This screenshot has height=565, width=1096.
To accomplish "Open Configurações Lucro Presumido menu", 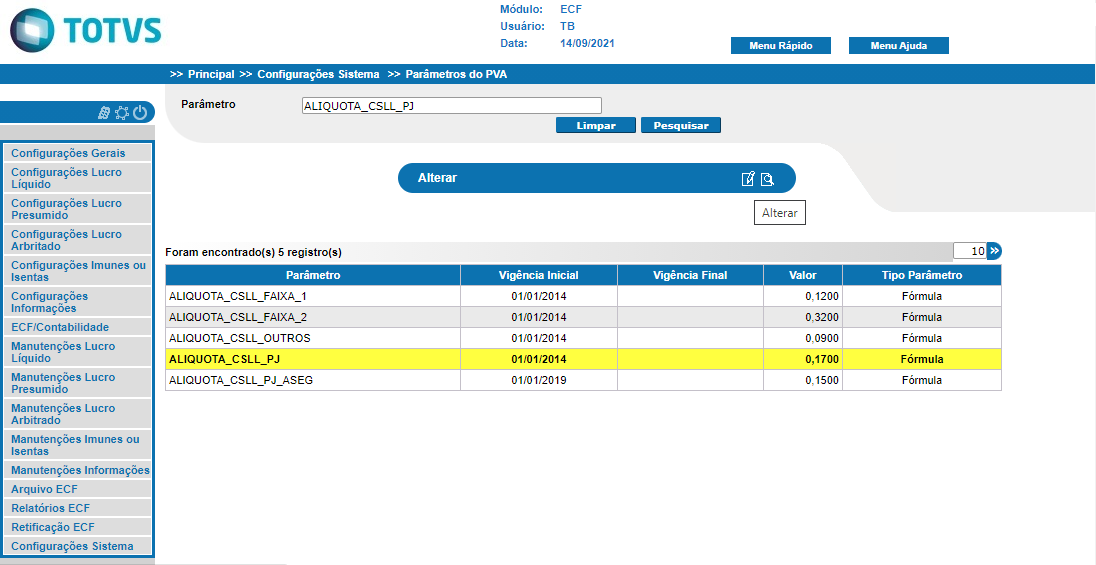I will point(78,209).
